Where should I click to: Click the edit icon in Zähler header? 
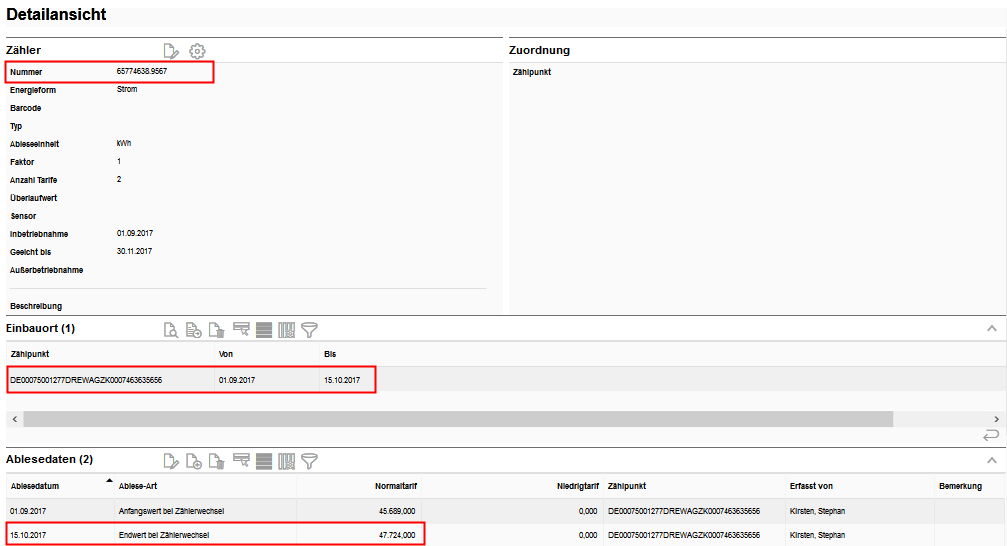pos(171,51)
